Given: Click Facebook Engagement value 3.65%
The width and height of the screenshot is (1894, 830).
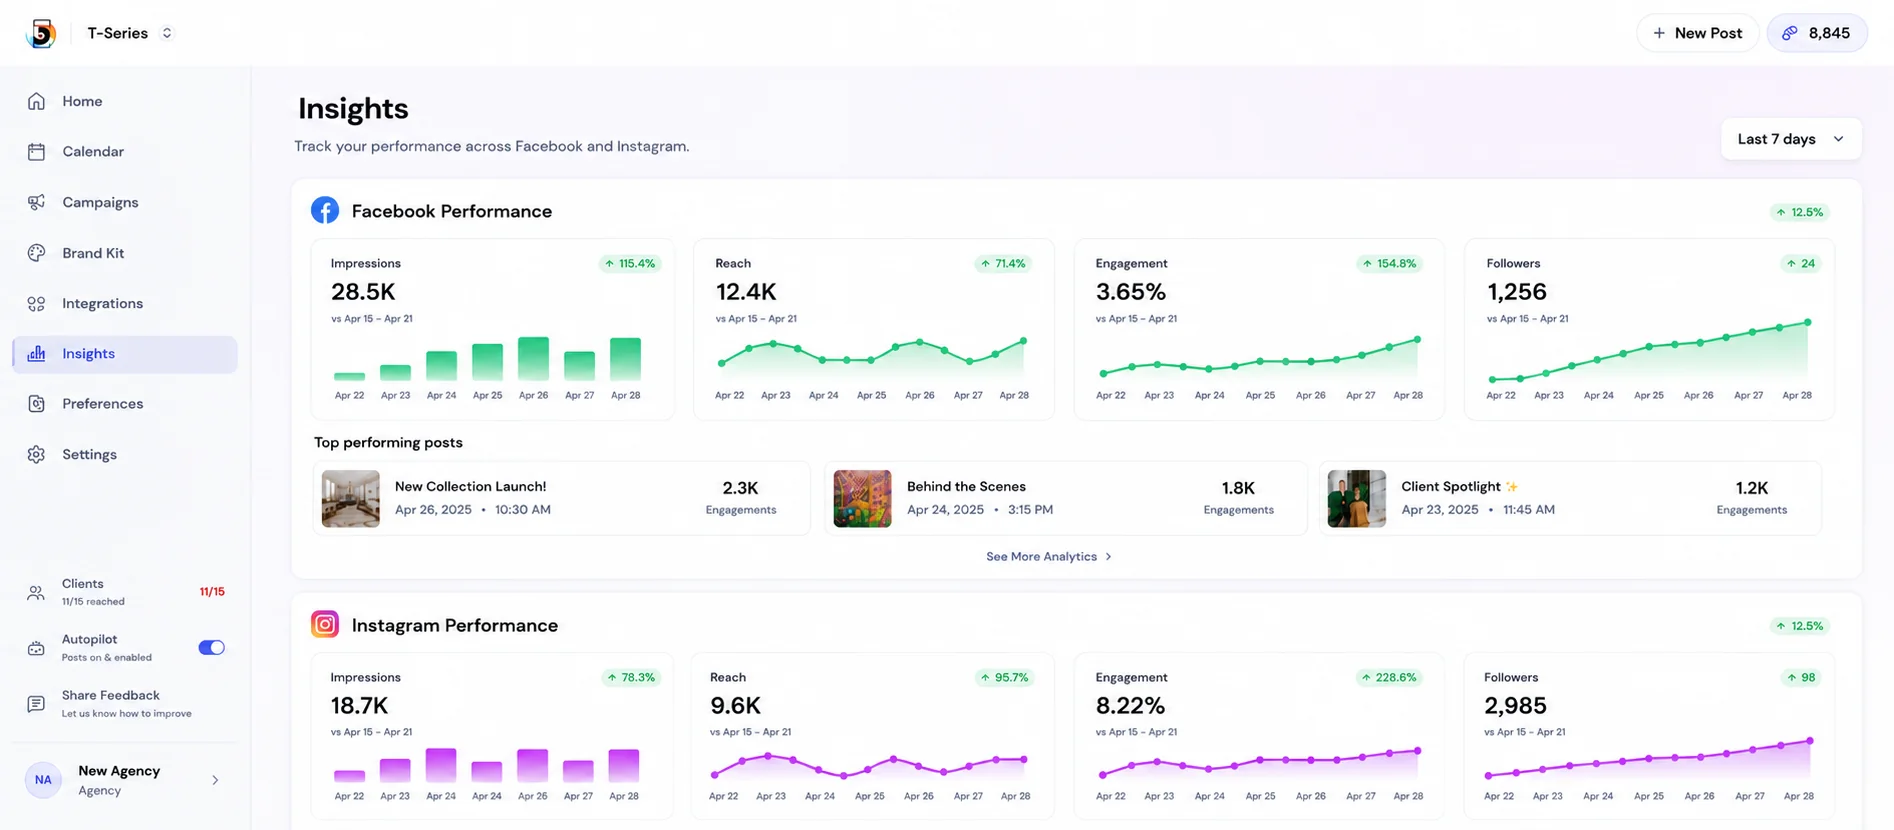Looking at the screenshot, I should (x=1131, y=292).
